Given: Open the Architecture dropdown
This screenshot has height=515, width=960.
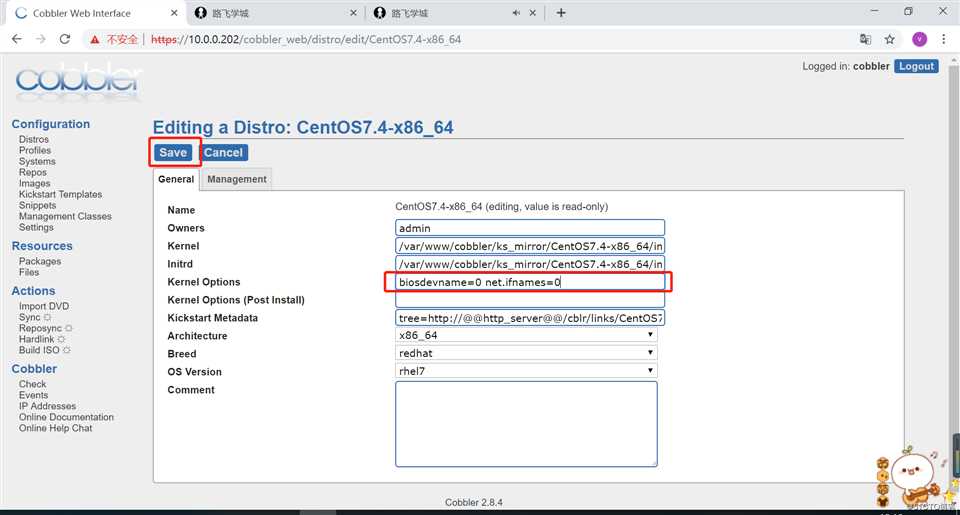Looking at the screenshot, I should (527, 335).
